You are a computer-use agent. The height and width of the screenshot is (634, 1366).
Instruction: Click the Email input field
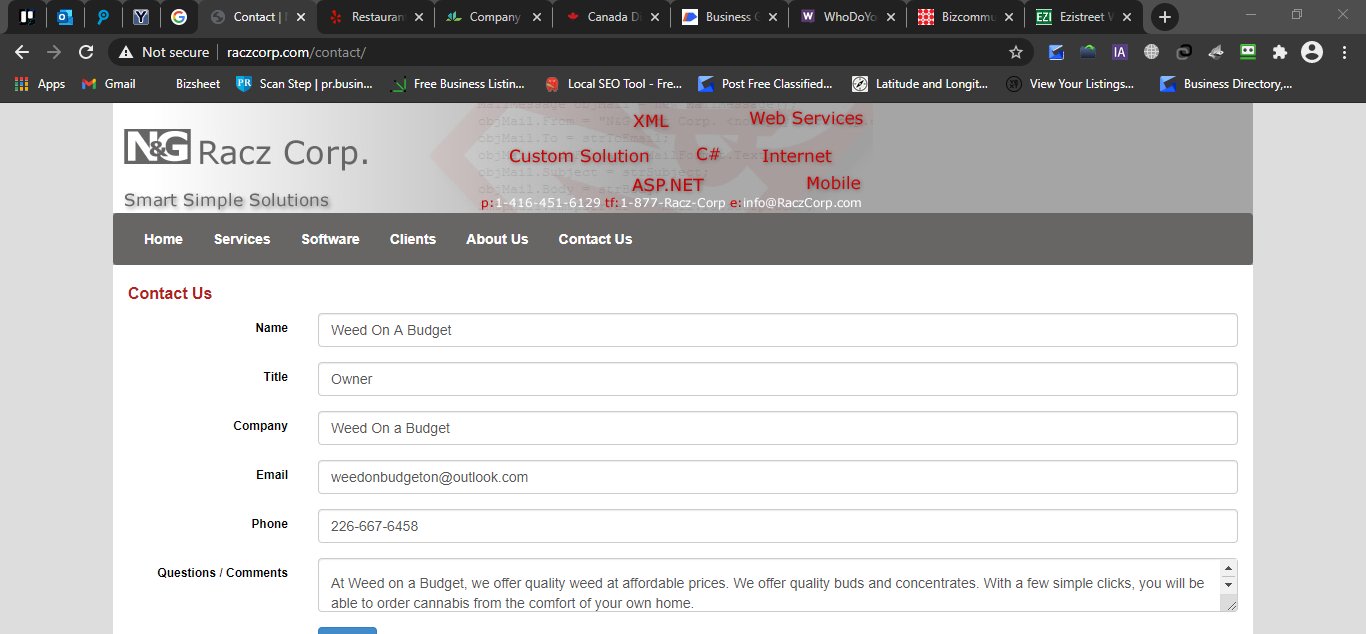pyautogui.click(x=777, y=477)
